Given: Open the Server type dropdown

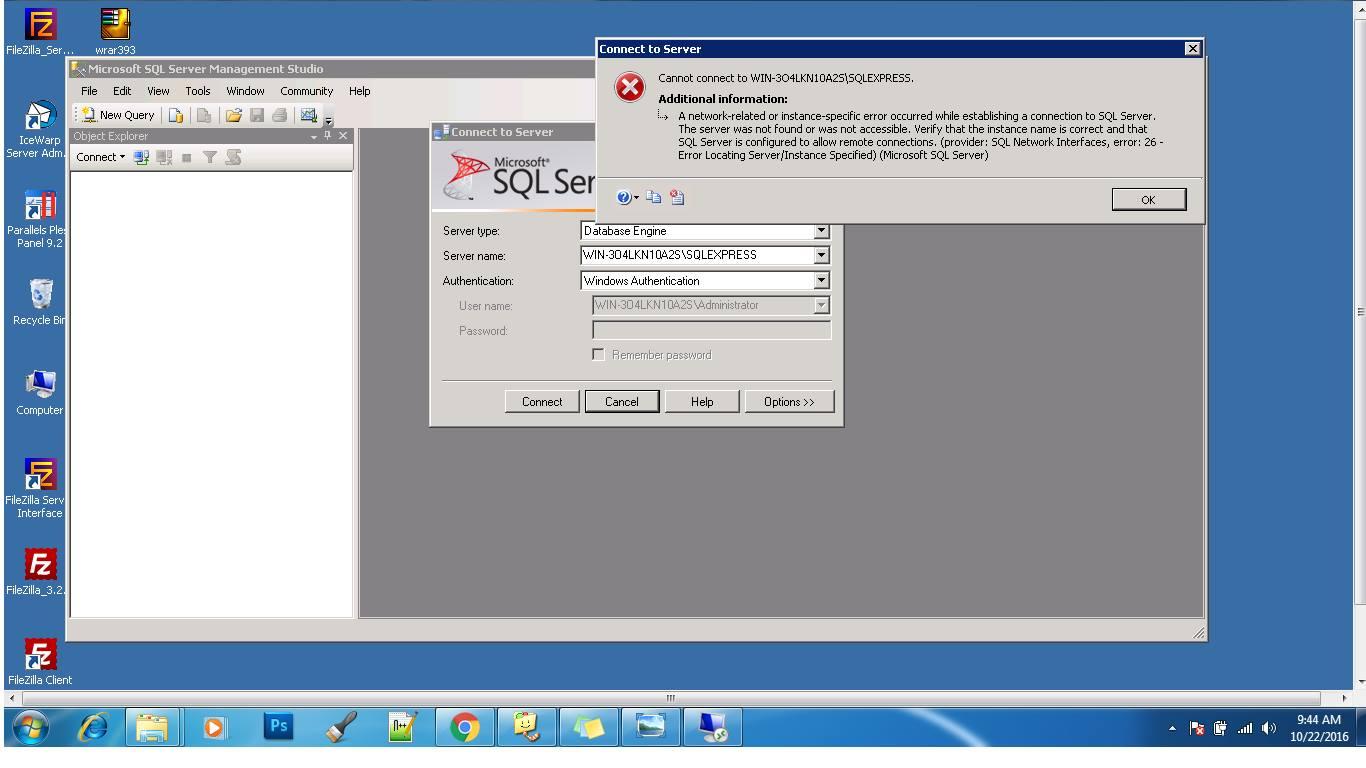Looking at the screenshot, I should tap(822, 231).
